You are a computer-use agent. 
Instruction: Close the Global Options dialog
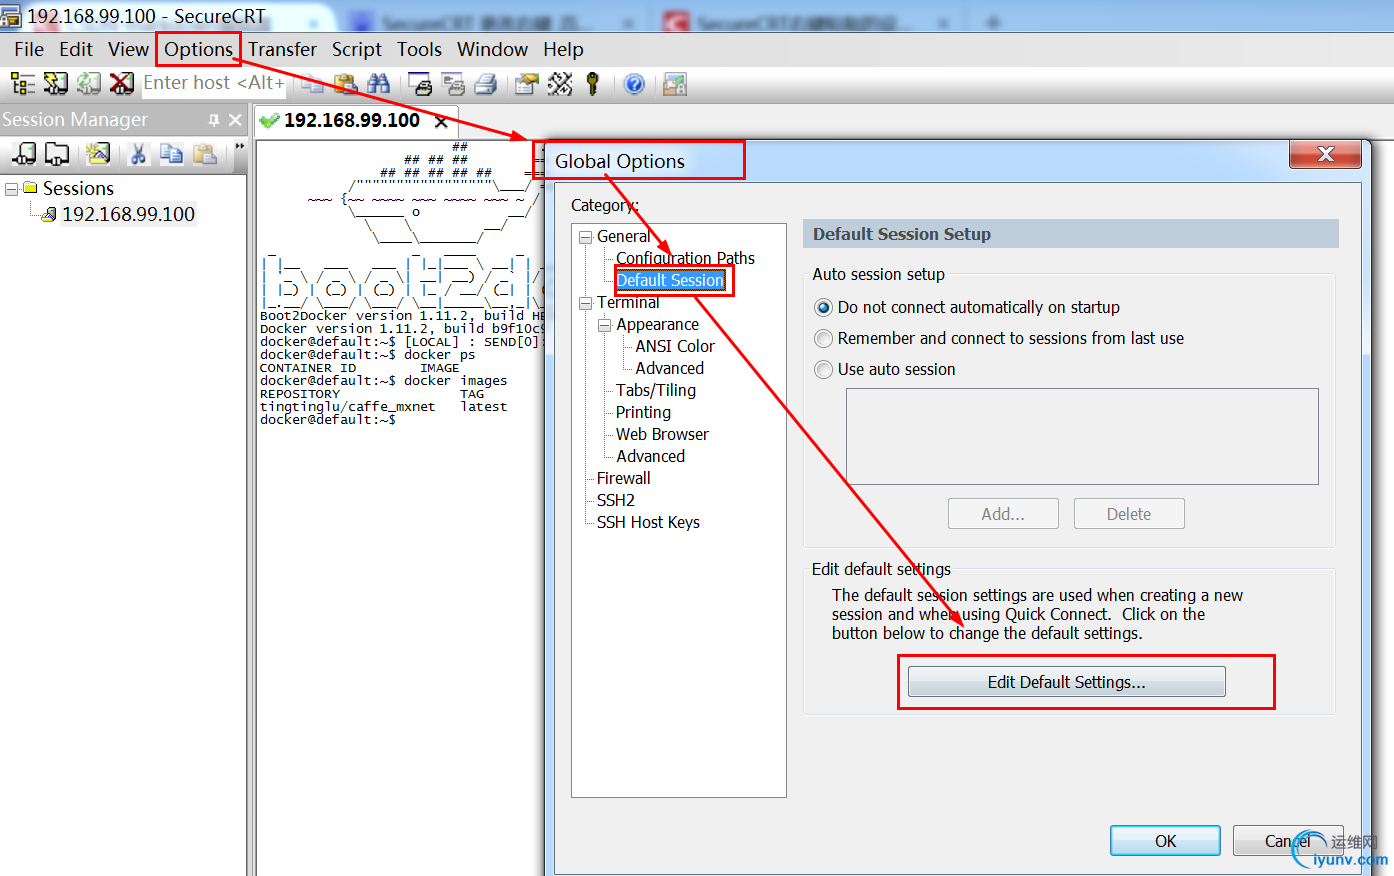tap(1325, 154)
